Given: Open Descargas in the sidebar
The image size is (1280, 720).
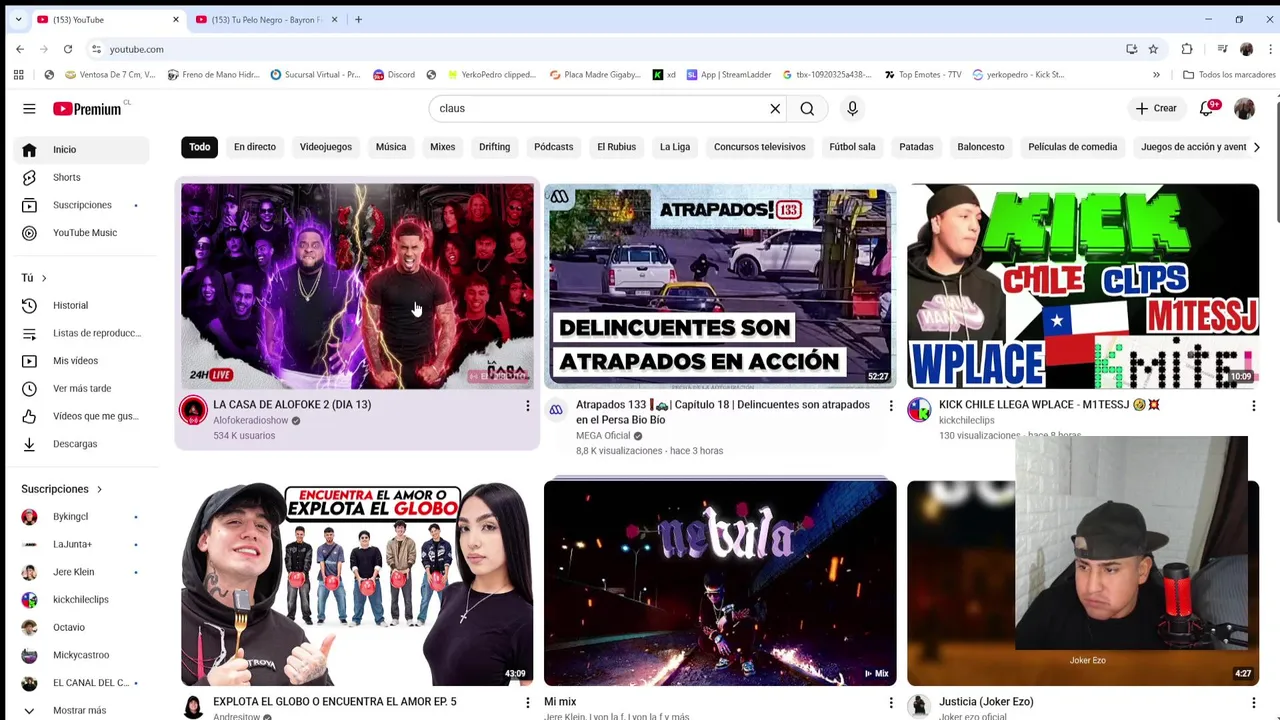Looking at the screenshot, I should [x=82, y=444].
